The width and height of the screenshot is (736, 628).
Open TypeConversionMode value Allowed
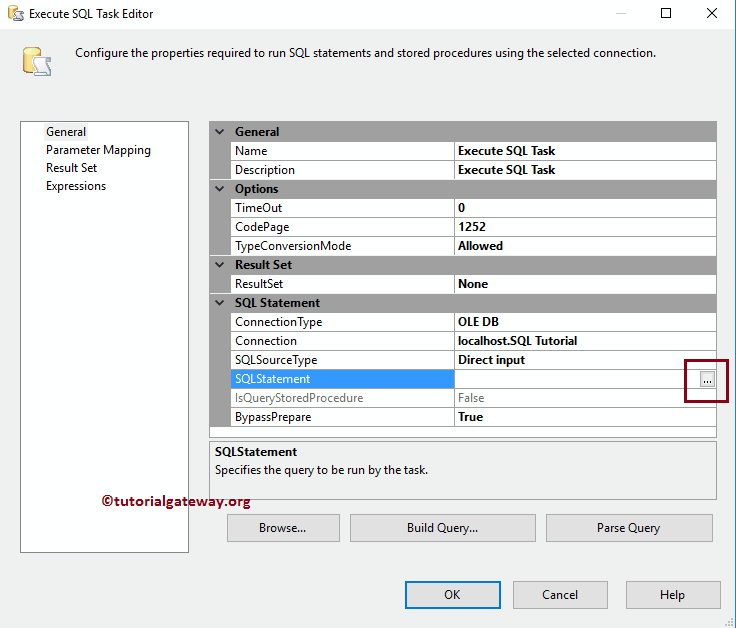pos(585,246)
